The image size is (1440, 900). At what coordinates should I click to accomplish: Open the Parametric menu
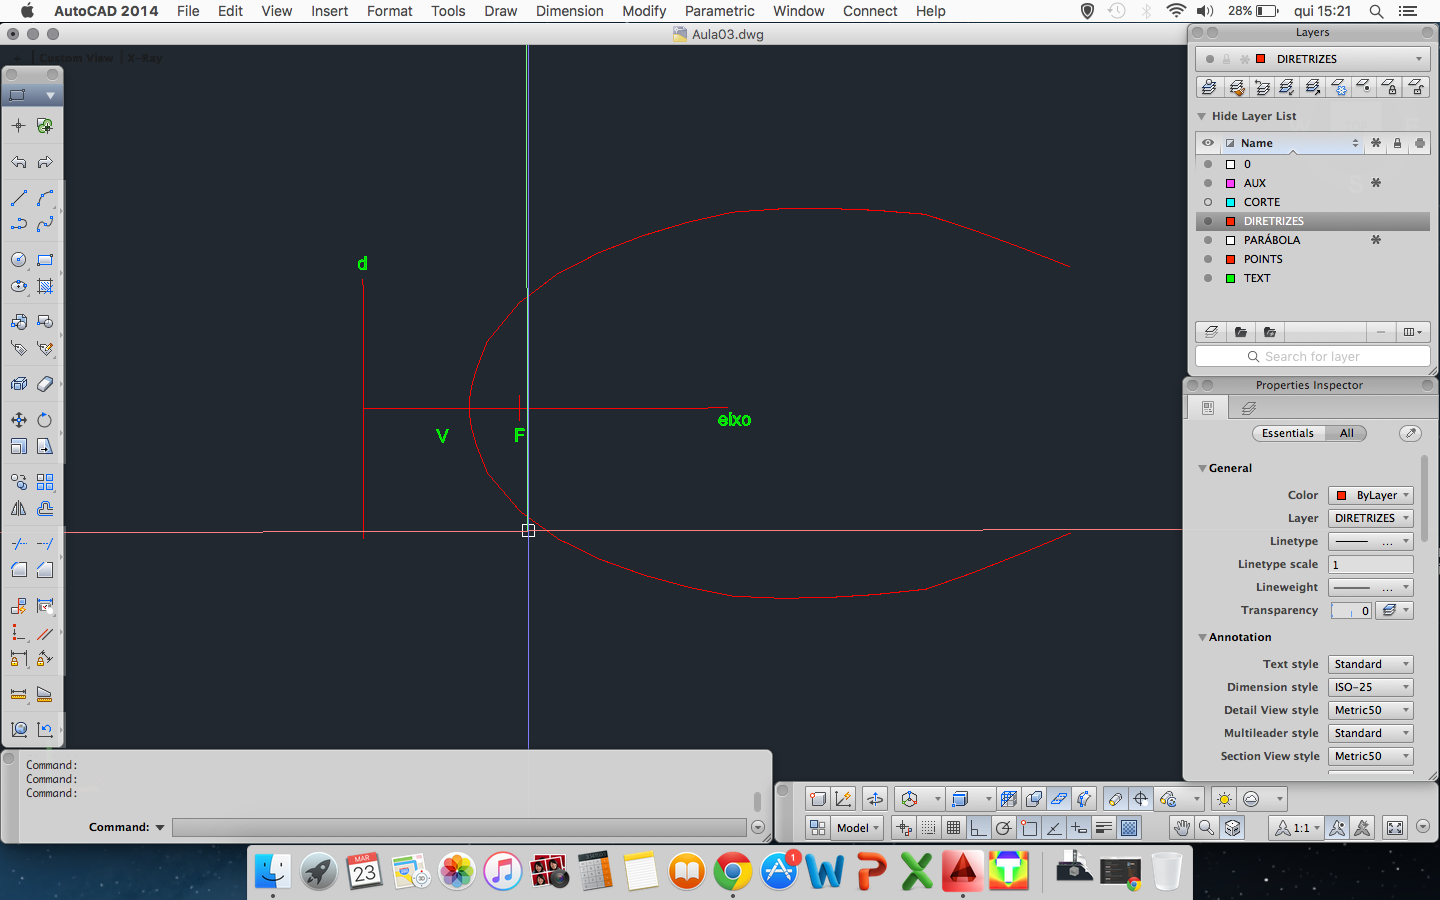719,11
